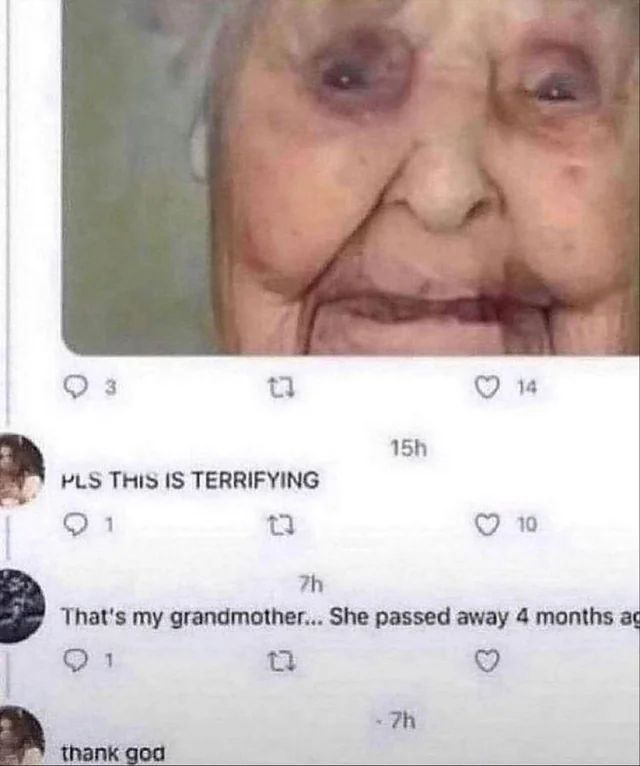640x766 pixels.
Task: Open the 7h timestamp above the grandmother comment
Action: [311, 584]
